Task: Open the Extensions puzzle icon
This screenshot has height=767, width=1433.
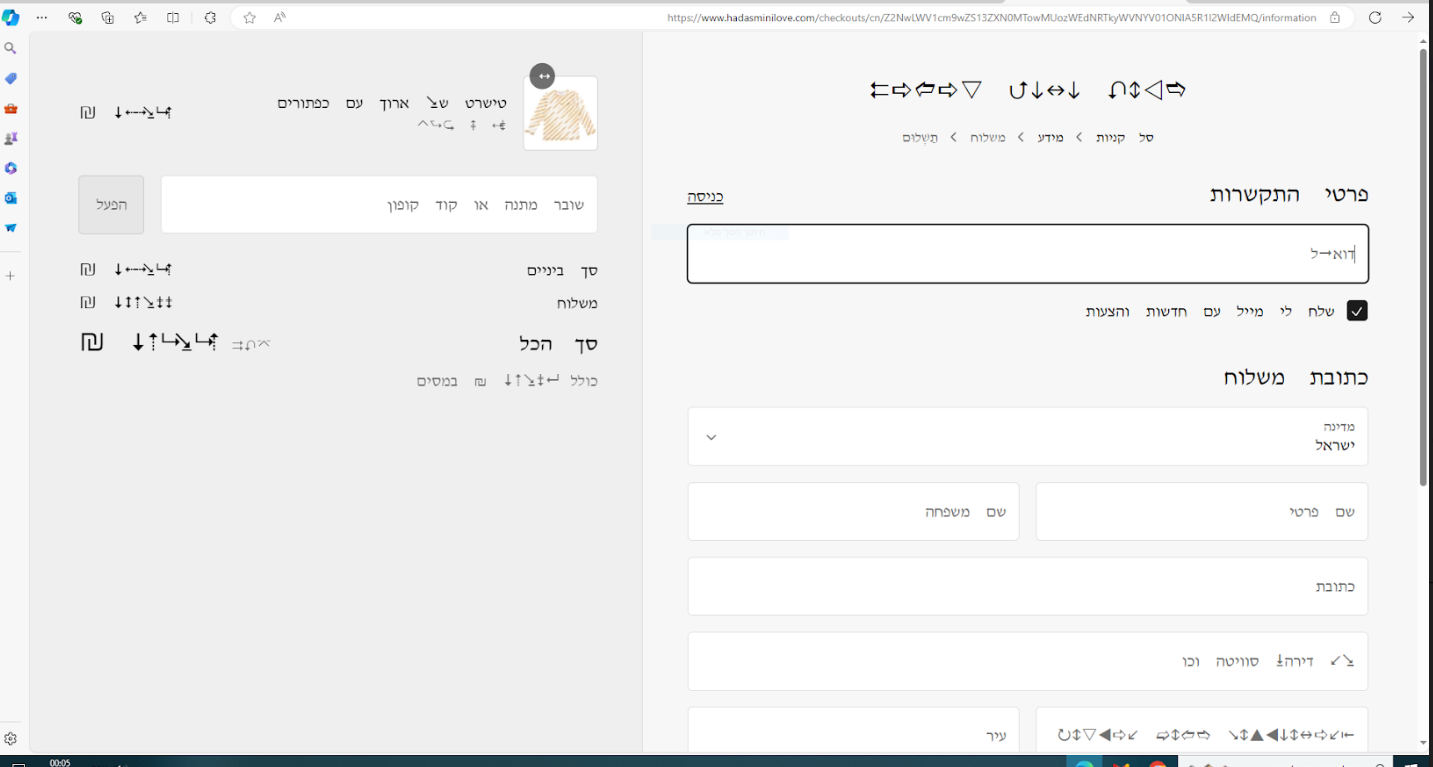Action: tap(210, 18)
